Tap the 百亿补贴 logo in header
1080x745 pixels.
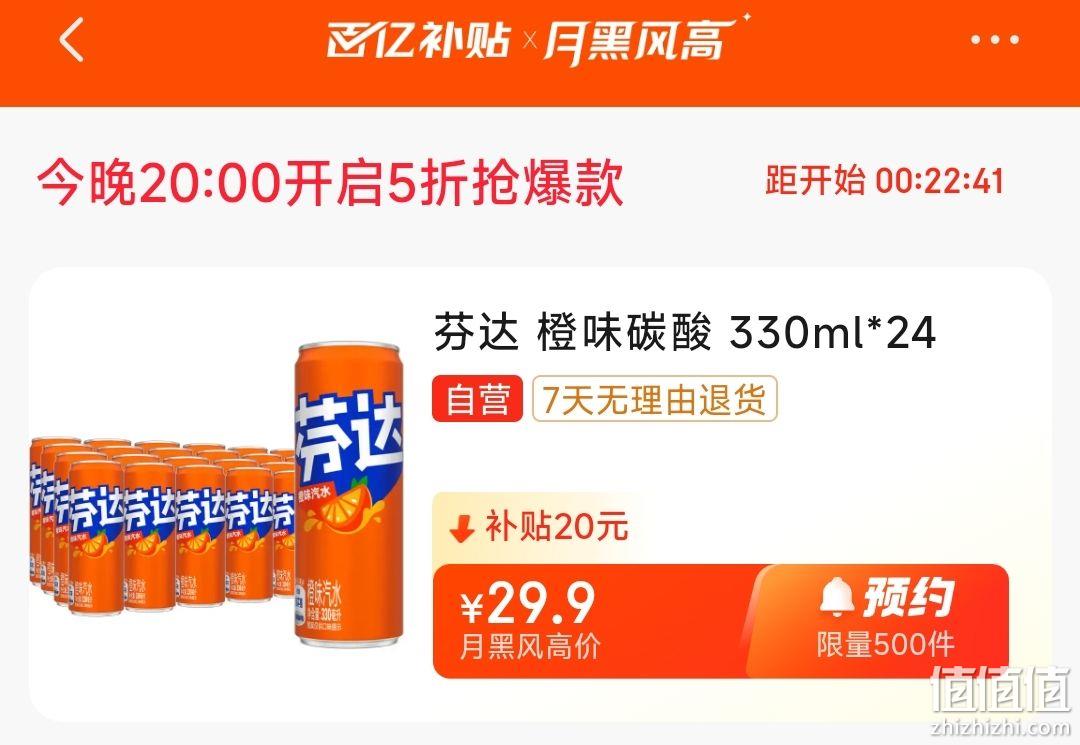[419, 40]
